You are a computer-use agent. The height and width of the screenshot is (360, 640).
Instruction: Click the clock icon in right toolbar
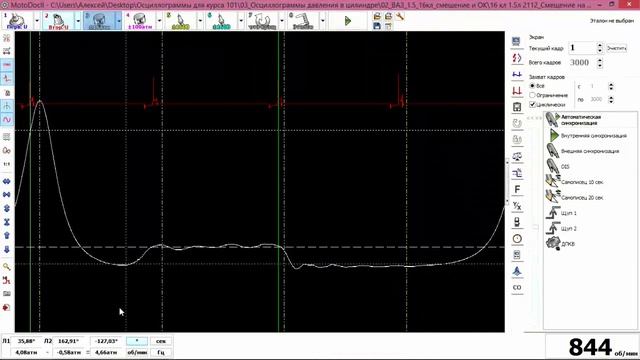tap(517, 239)
